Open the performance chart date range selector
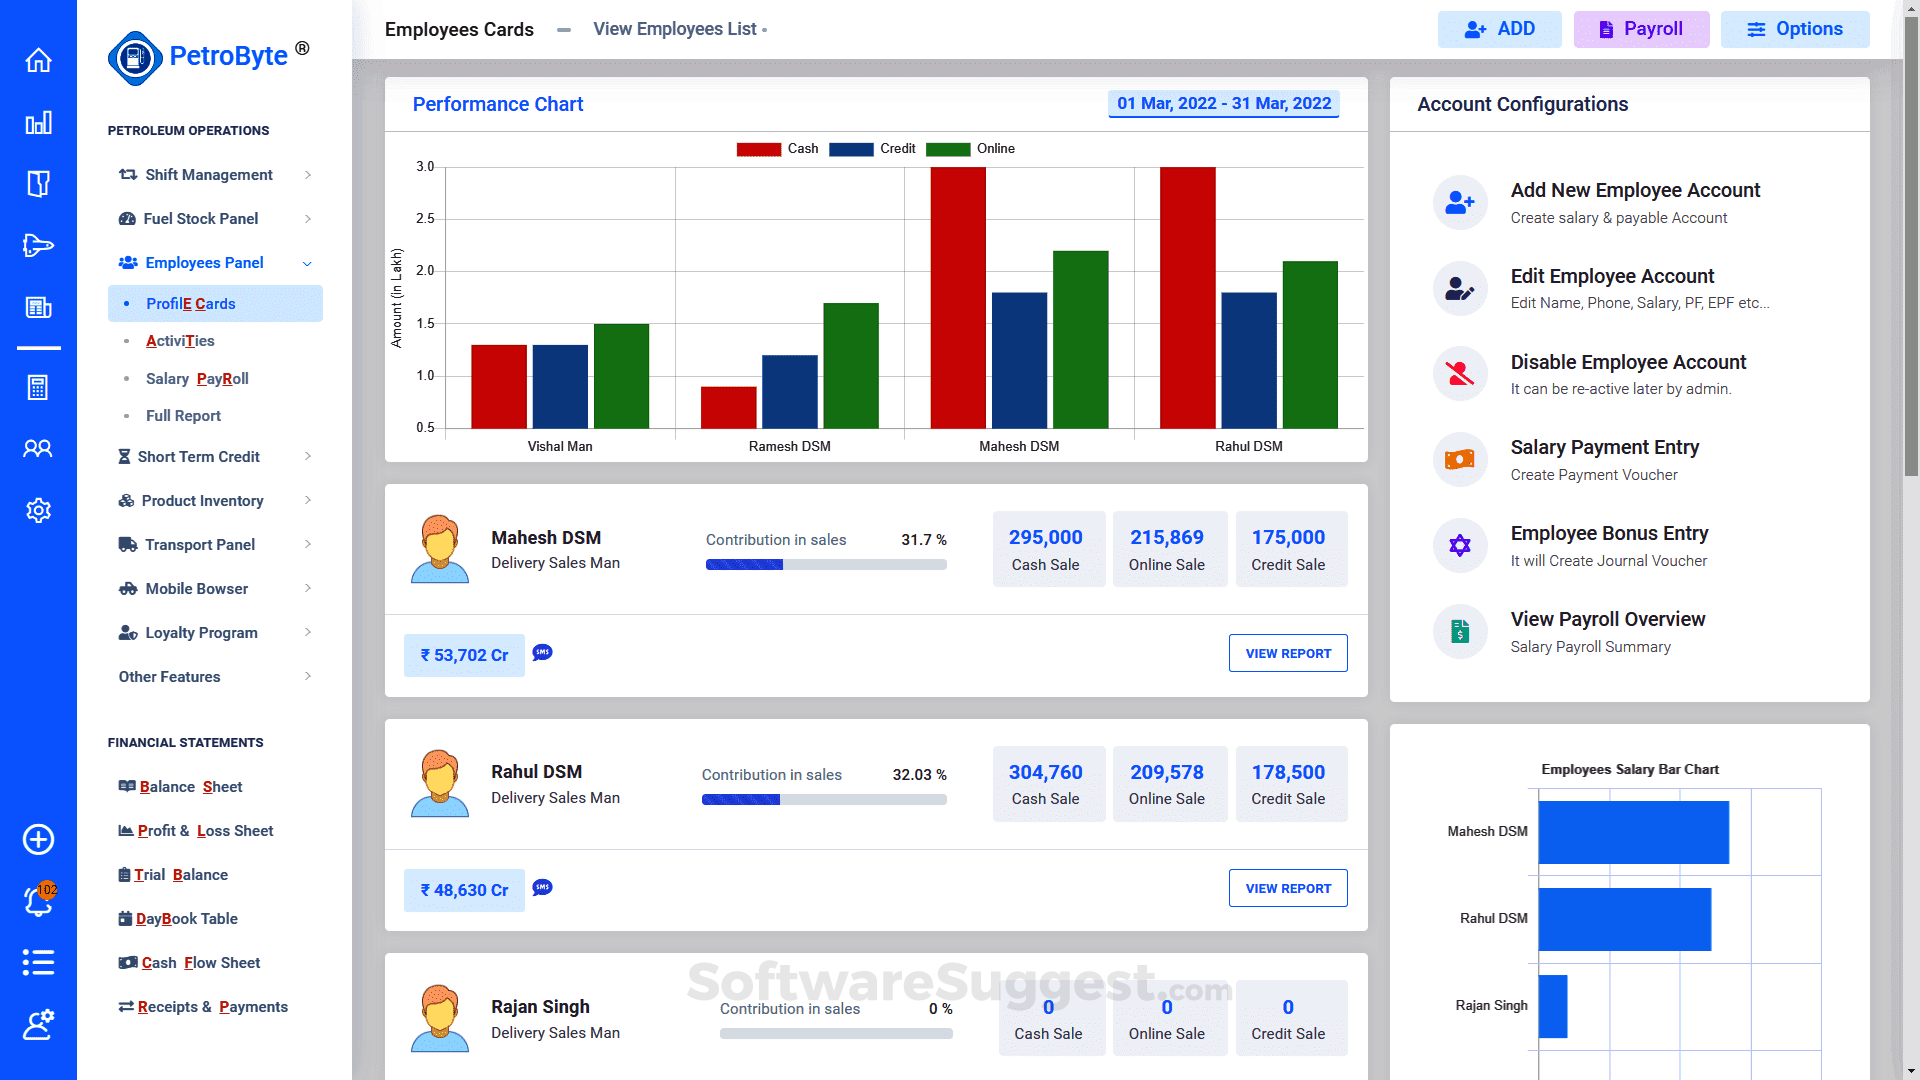 coord(1224,102)
